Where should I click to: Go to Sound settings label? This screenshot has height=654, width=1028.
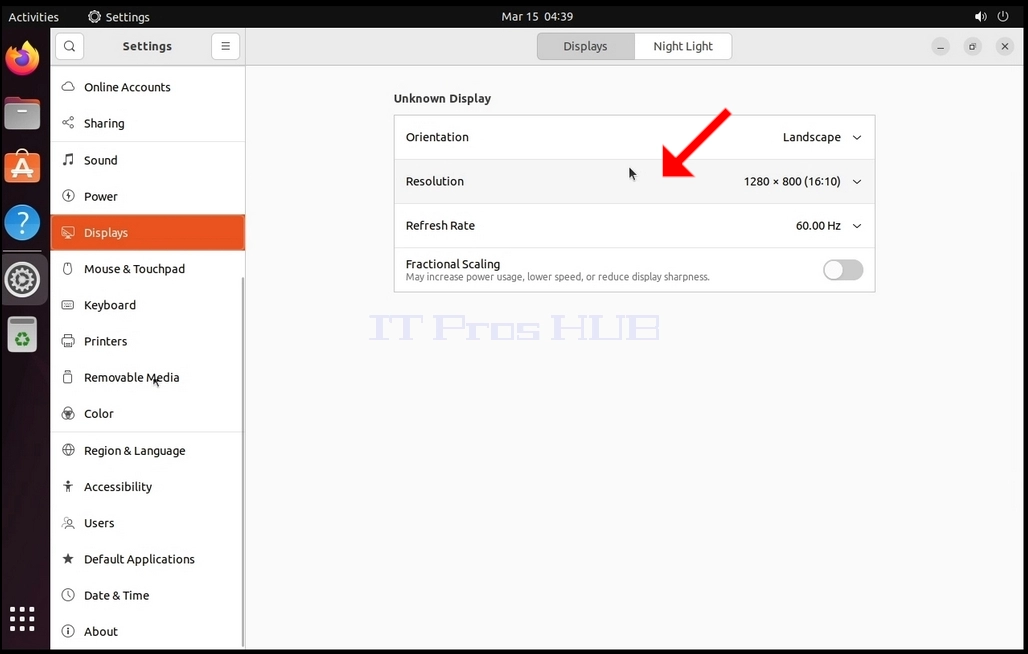pyautogui.click(x=100, y=160)
